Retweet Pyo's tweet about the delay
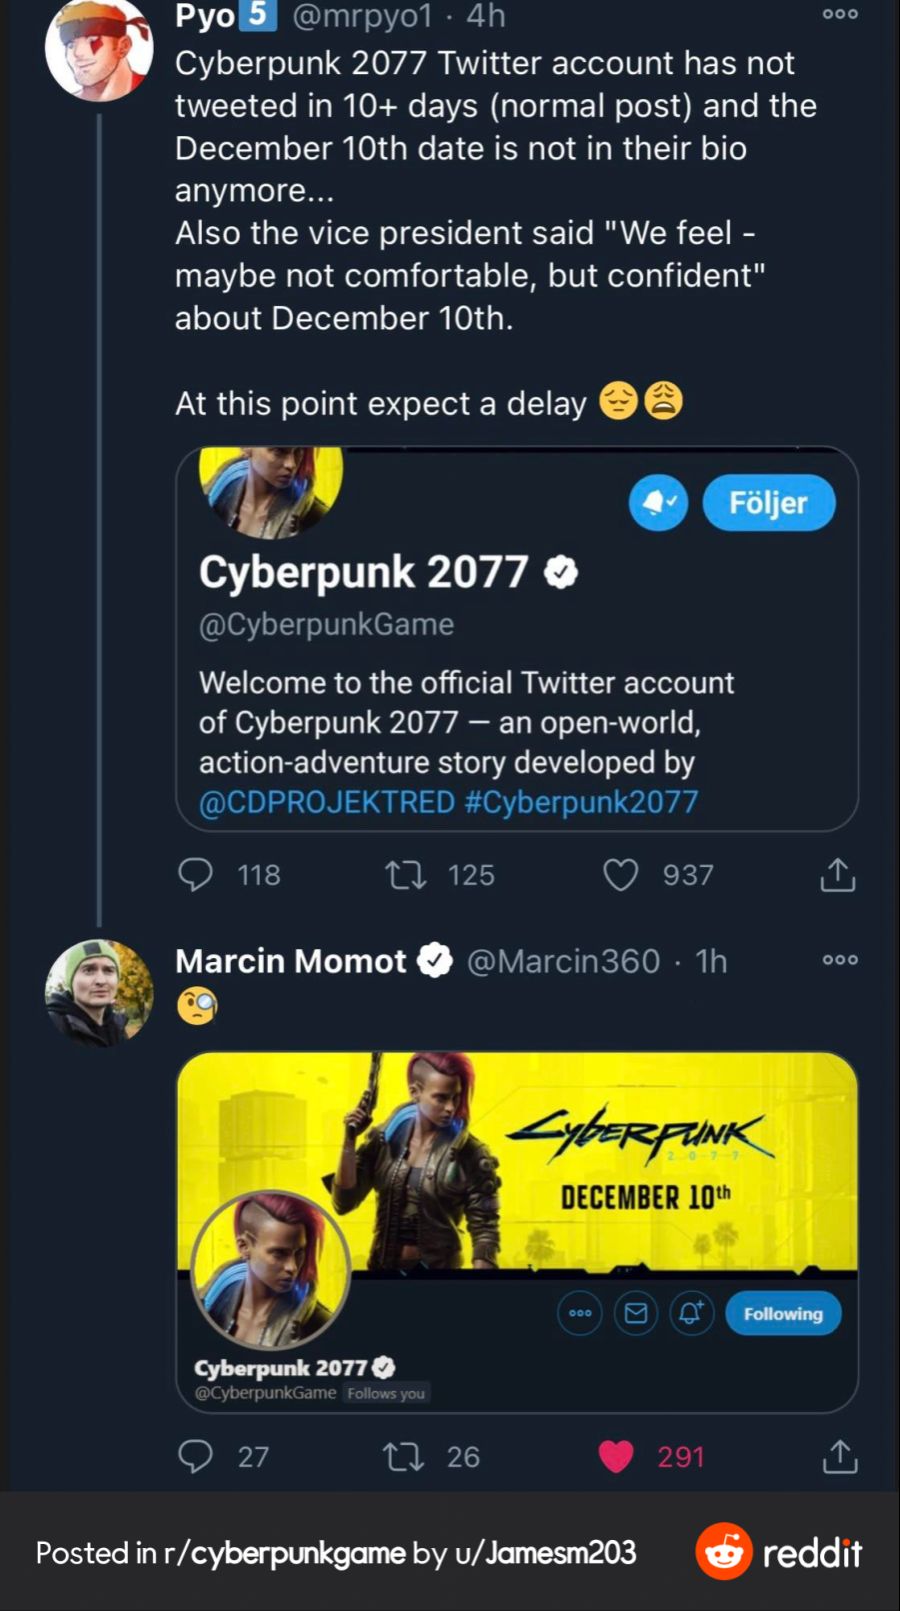The height and width of the screenshot is (1611, 900). pos(406,876)
